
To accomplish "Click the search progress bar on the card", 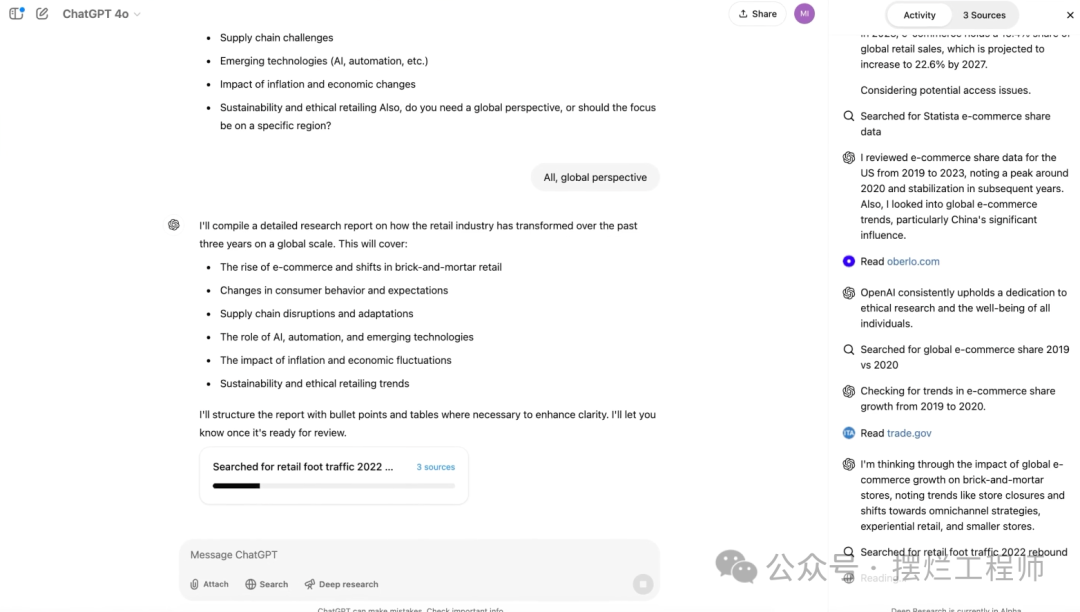I will coord(333,486).
